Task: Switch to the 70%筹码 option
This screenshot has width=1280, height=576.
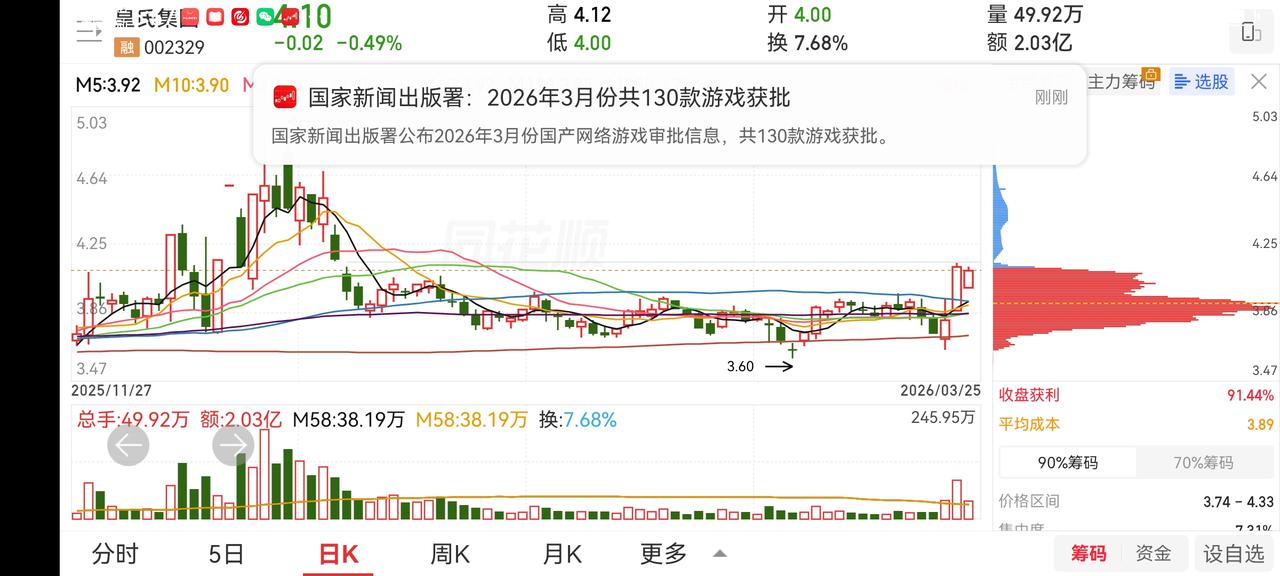Action: coord(1204,462)
